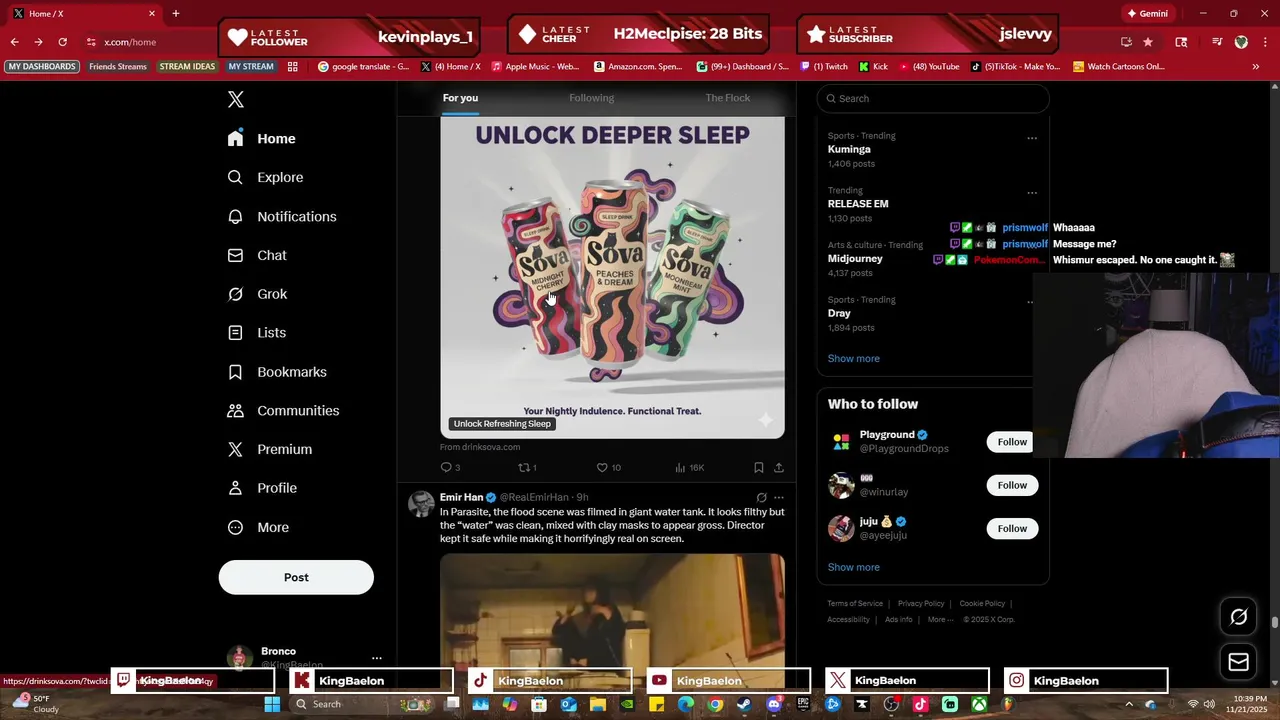Repost the Sova ad post
Screen dimensions: 1280x720
tap(527, 467)
